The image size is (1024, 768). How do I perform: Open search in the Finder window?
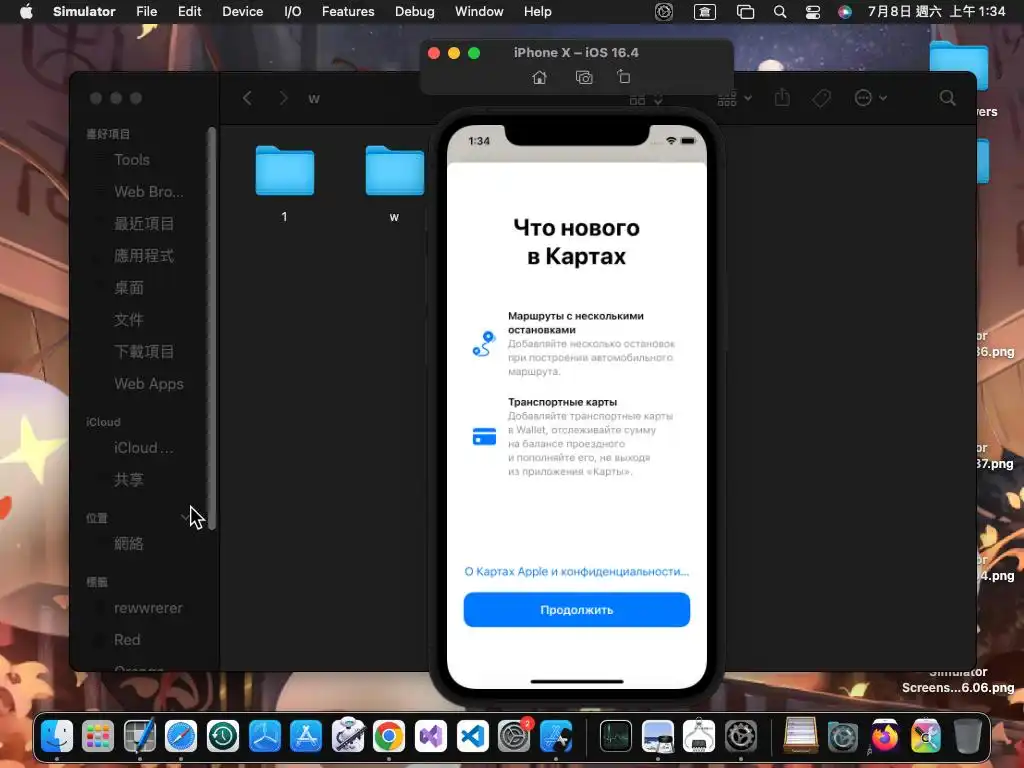pos(947,98)
